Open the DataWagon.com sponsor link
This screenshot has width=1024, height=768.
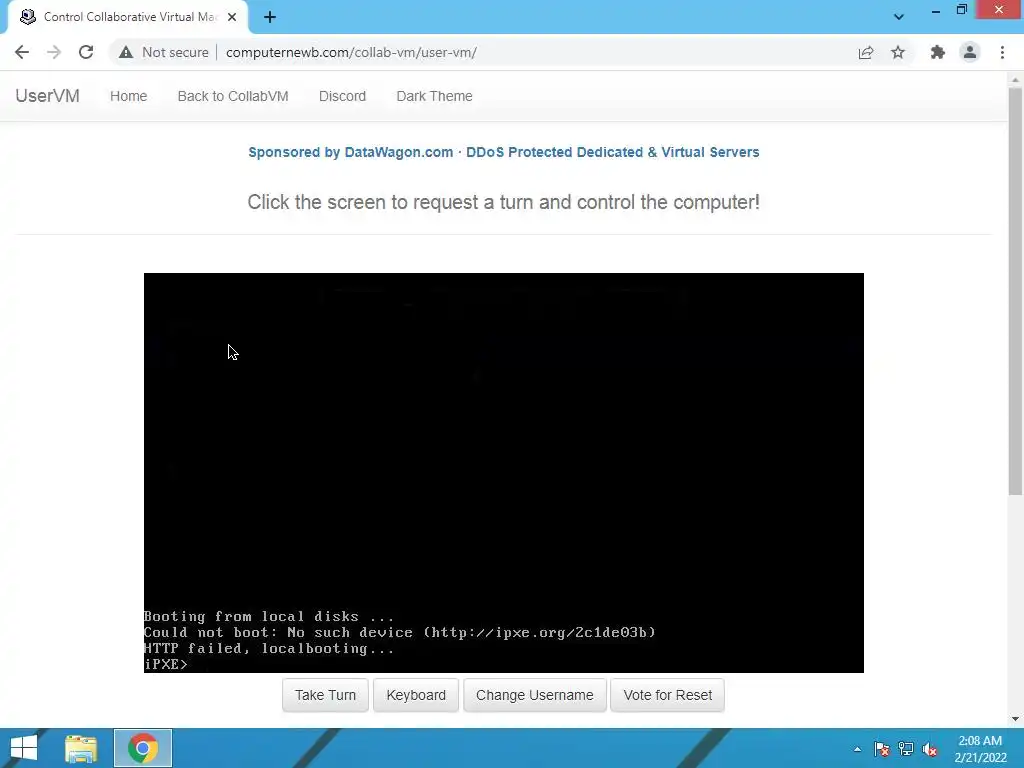tap(504, 152)
